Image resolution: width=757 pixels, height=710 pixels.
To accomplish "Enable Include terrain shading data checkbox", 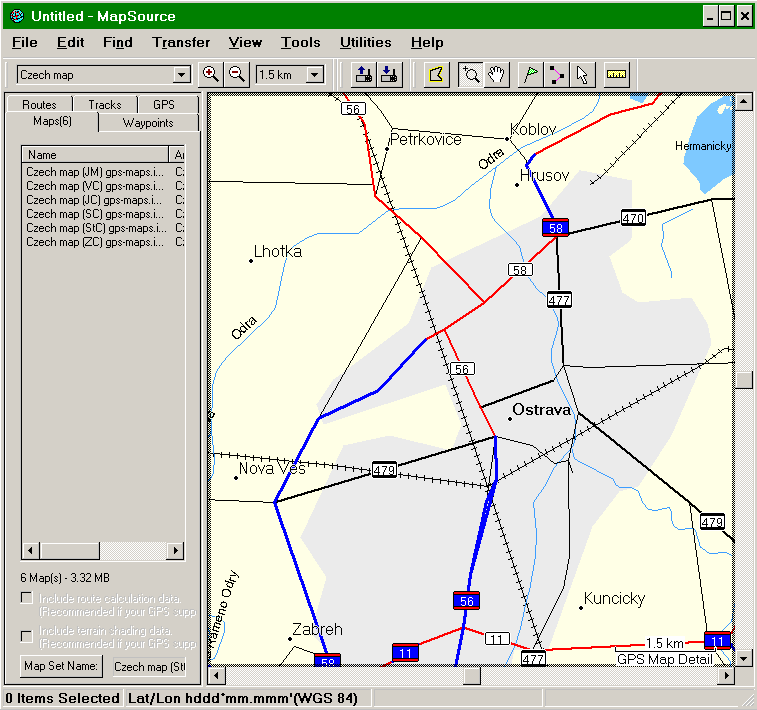I will click(27, 636).
